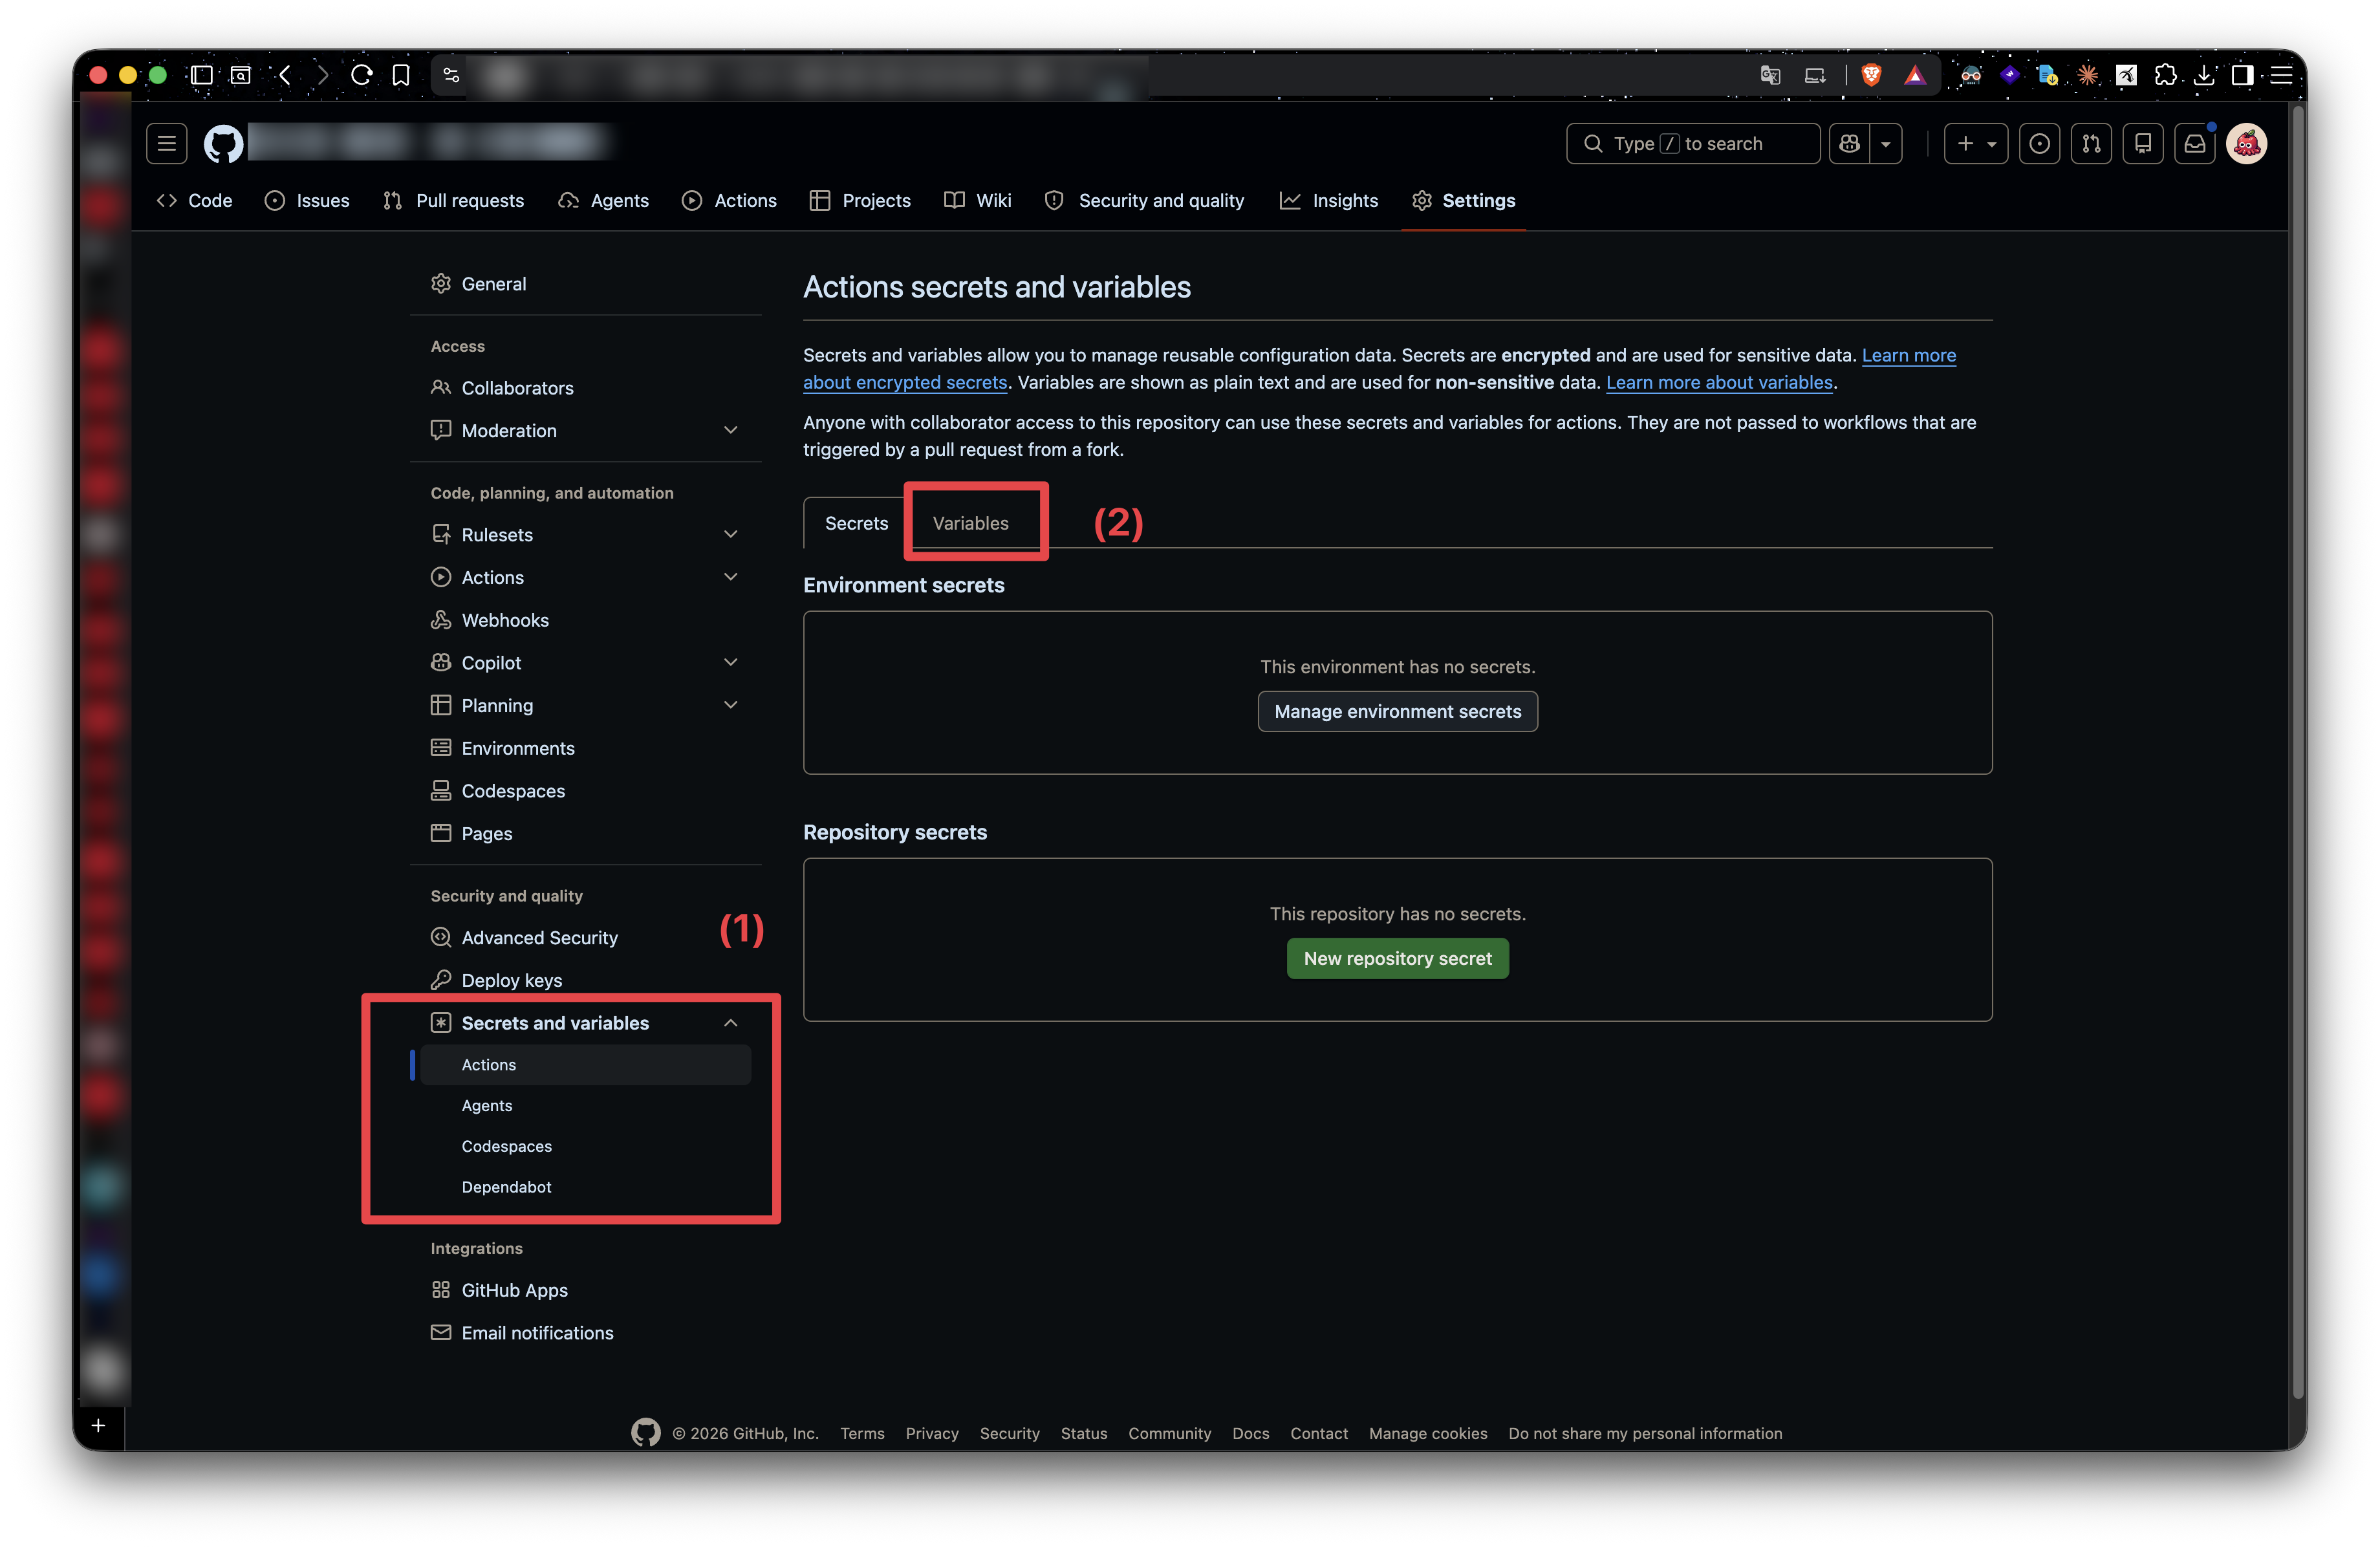Go to GitHub homepage via Octocat logo
This screenshot has width=2380, height=1547.
coord(223,144)
